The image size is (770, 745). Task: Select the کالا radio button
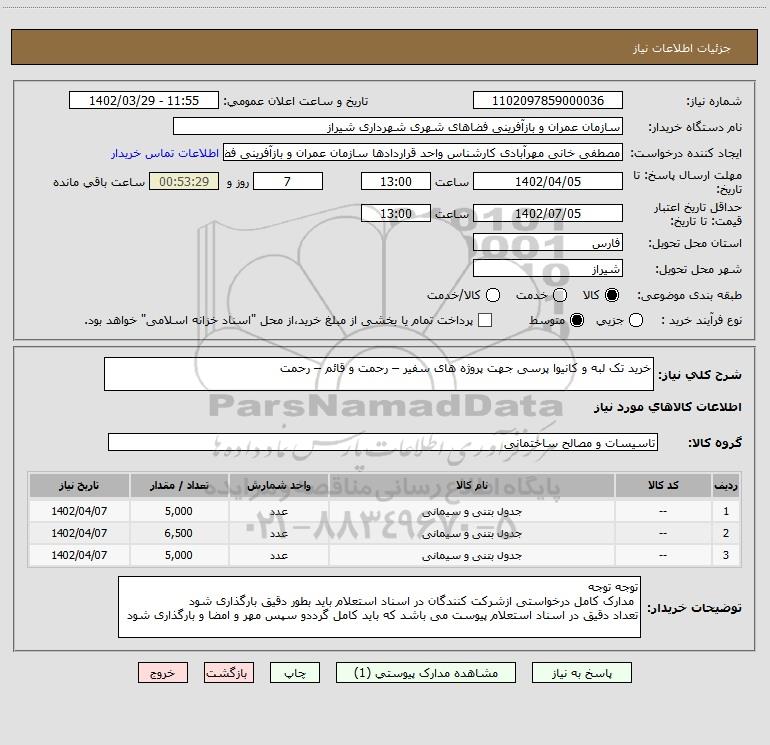pyautogui.click(x=612, y=295)
